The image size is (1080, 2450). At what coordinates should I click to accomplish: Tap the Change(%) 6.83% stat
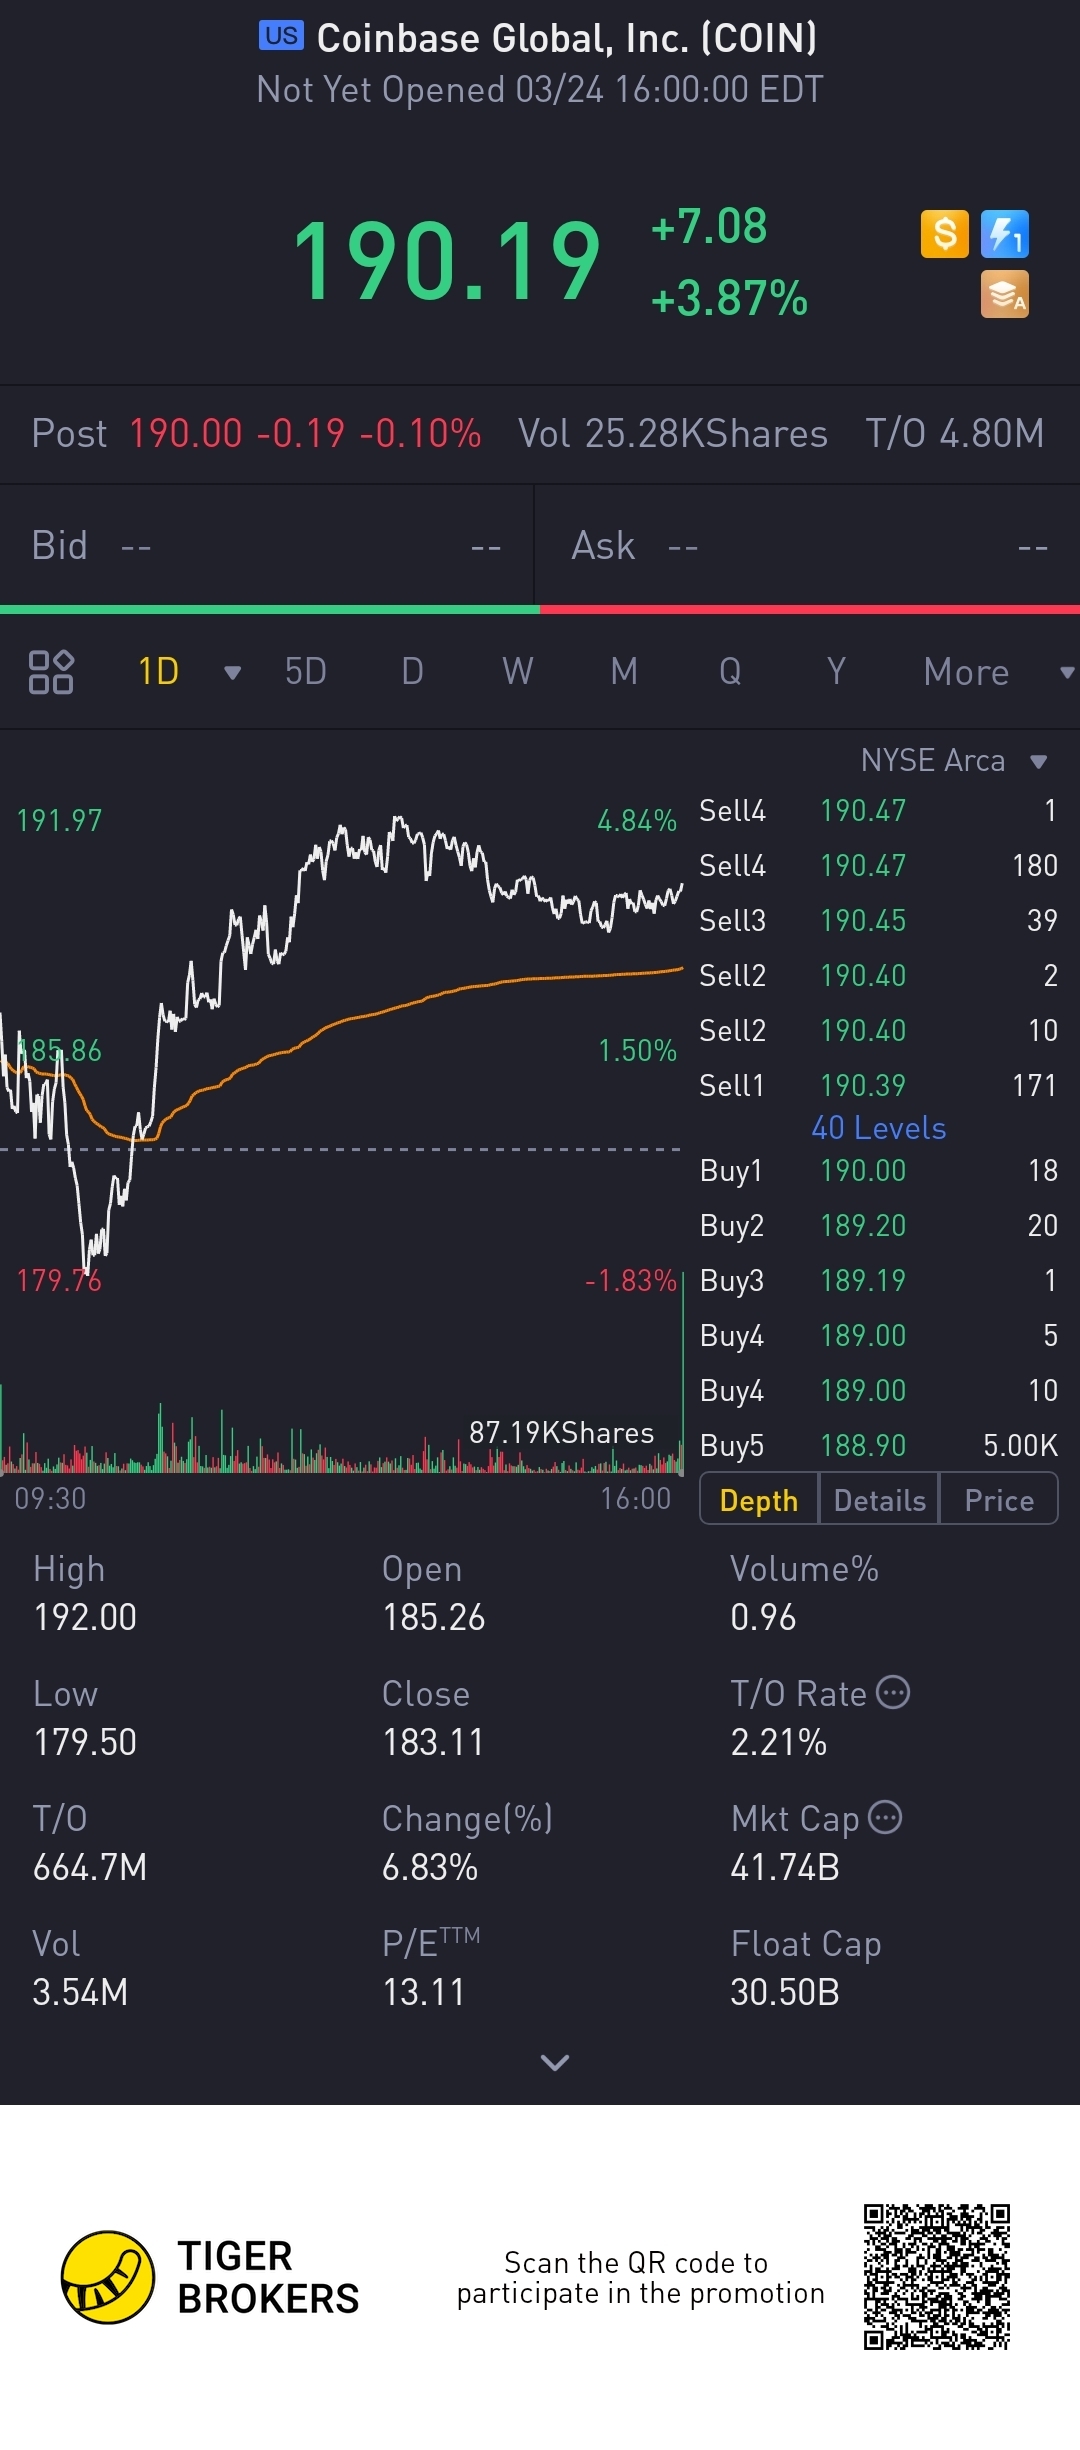coord(467,1843)
